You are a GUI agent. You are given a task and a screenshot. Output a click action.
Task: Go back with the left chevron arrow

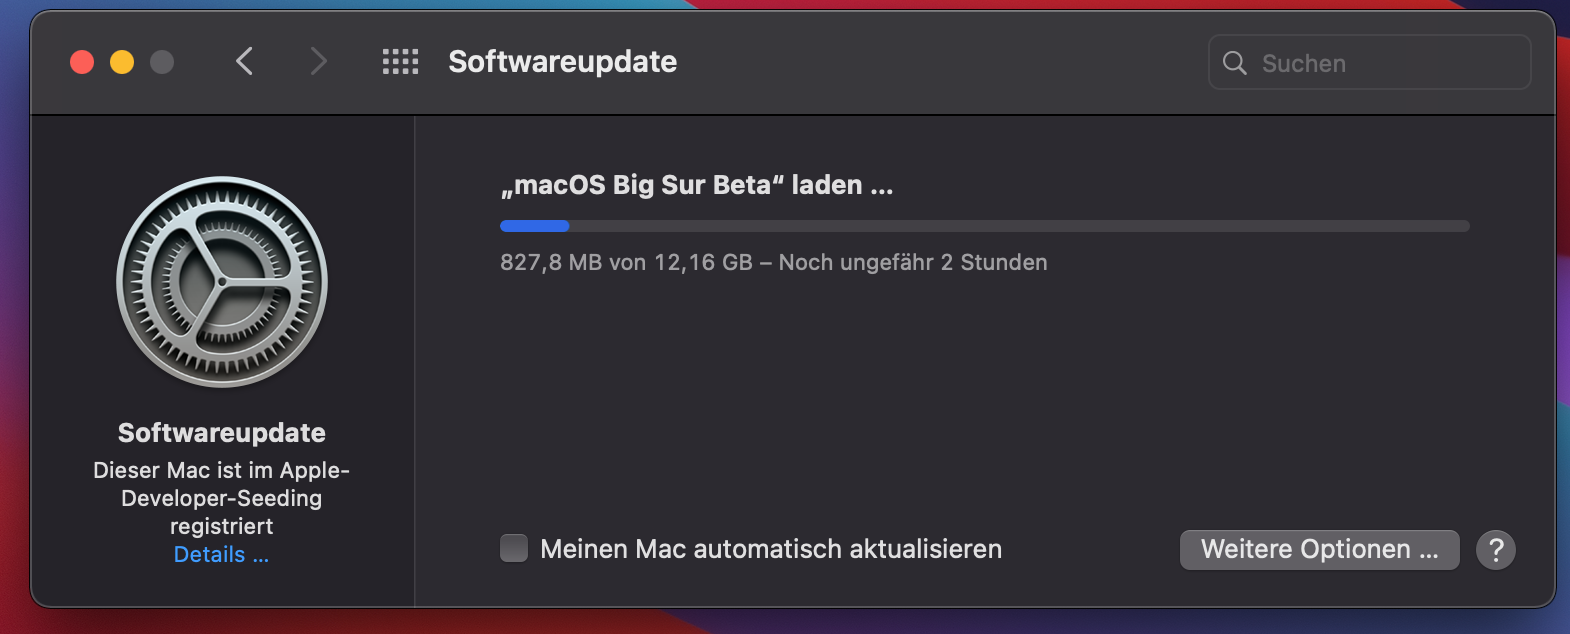click(245, 62)
